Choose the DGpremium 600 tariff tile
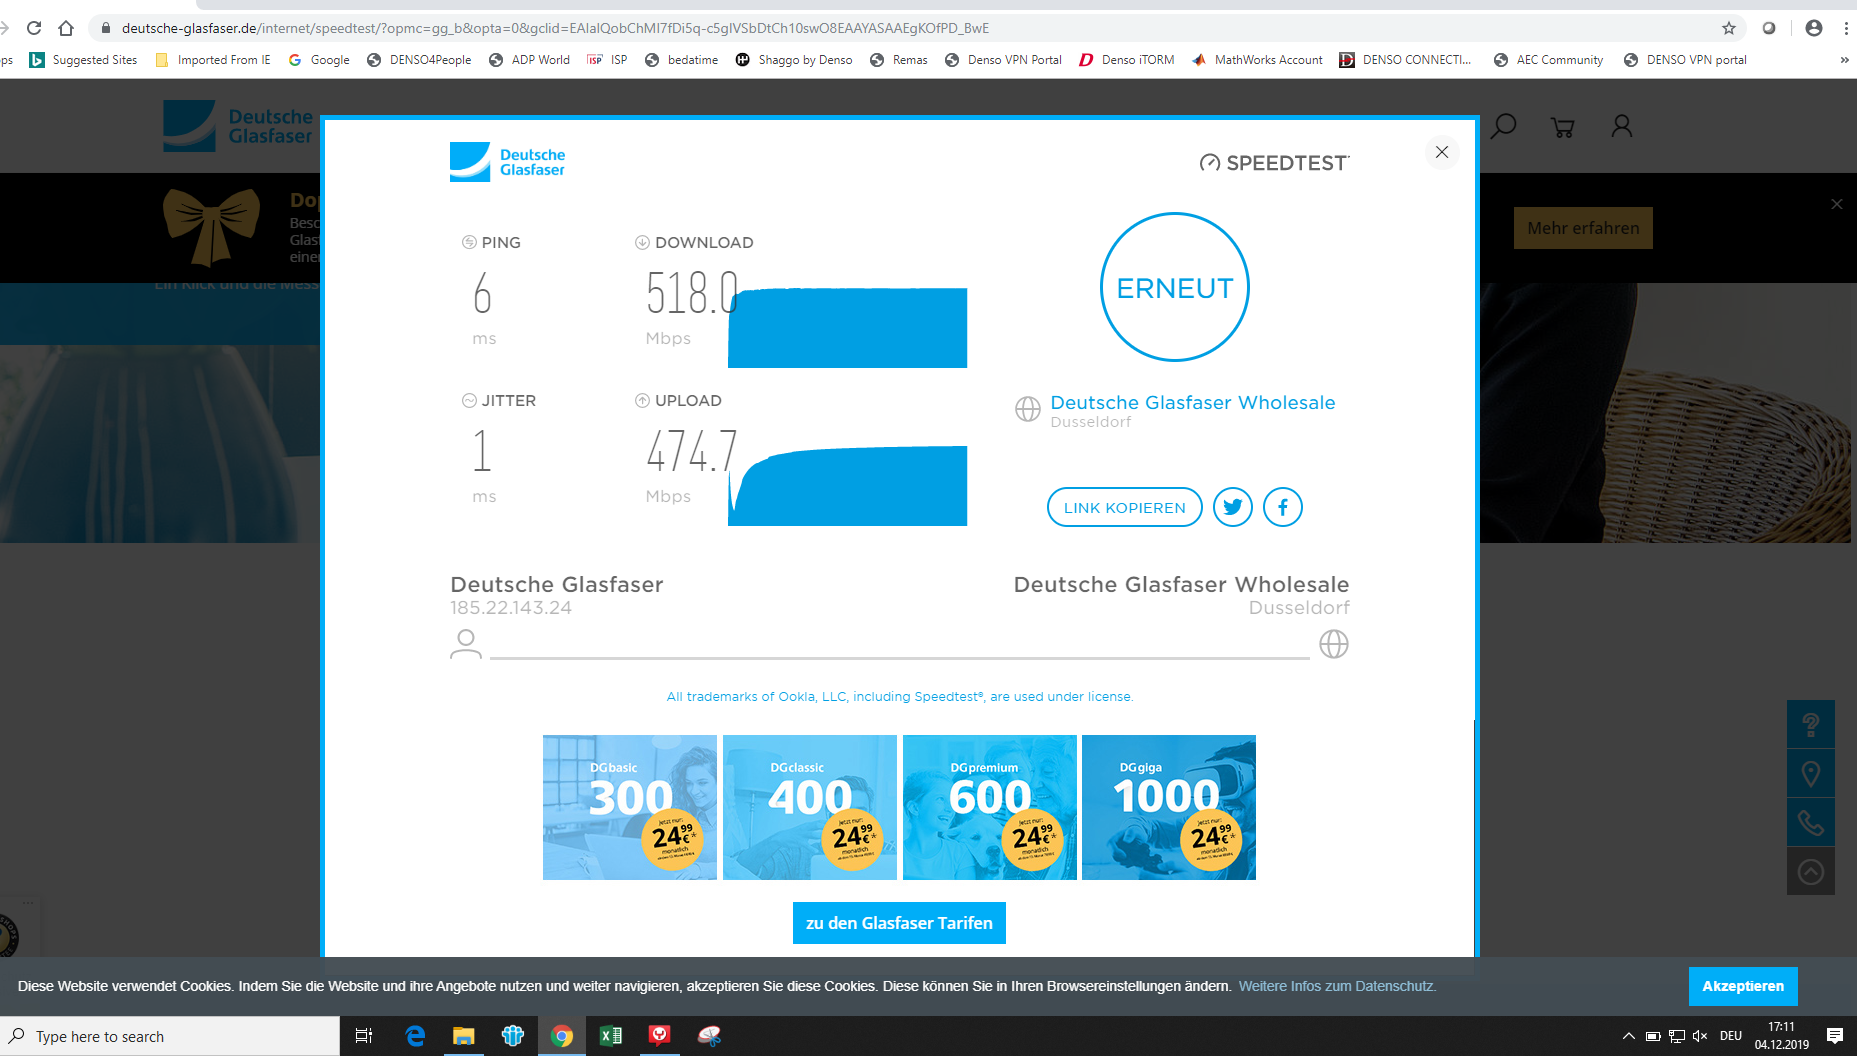Image resolution: width=1857 pixels, height=1056 pixels. pos(990,807)
